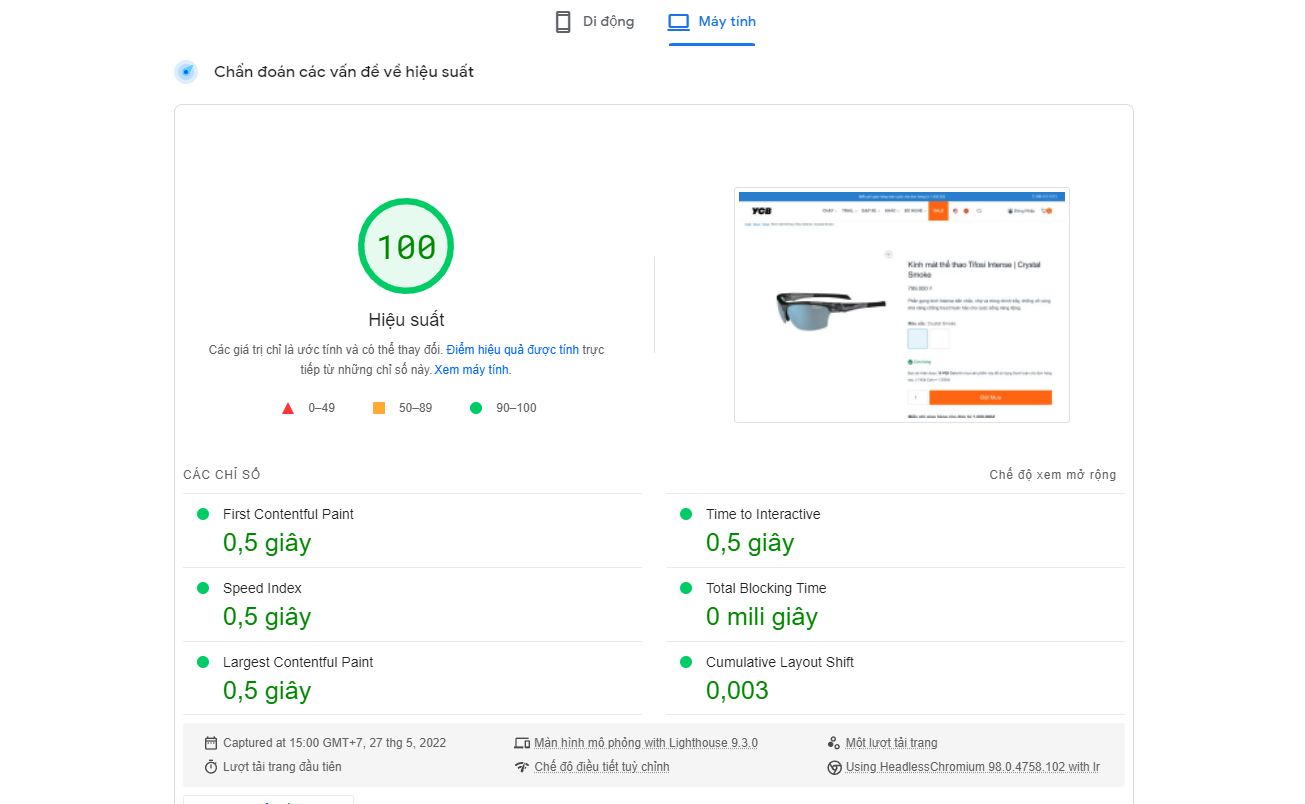Image resolution: width=1305 pixels, height=804 pixels.
Task: Click the performance diagnosis gauge icon
Action: point(186,72)
